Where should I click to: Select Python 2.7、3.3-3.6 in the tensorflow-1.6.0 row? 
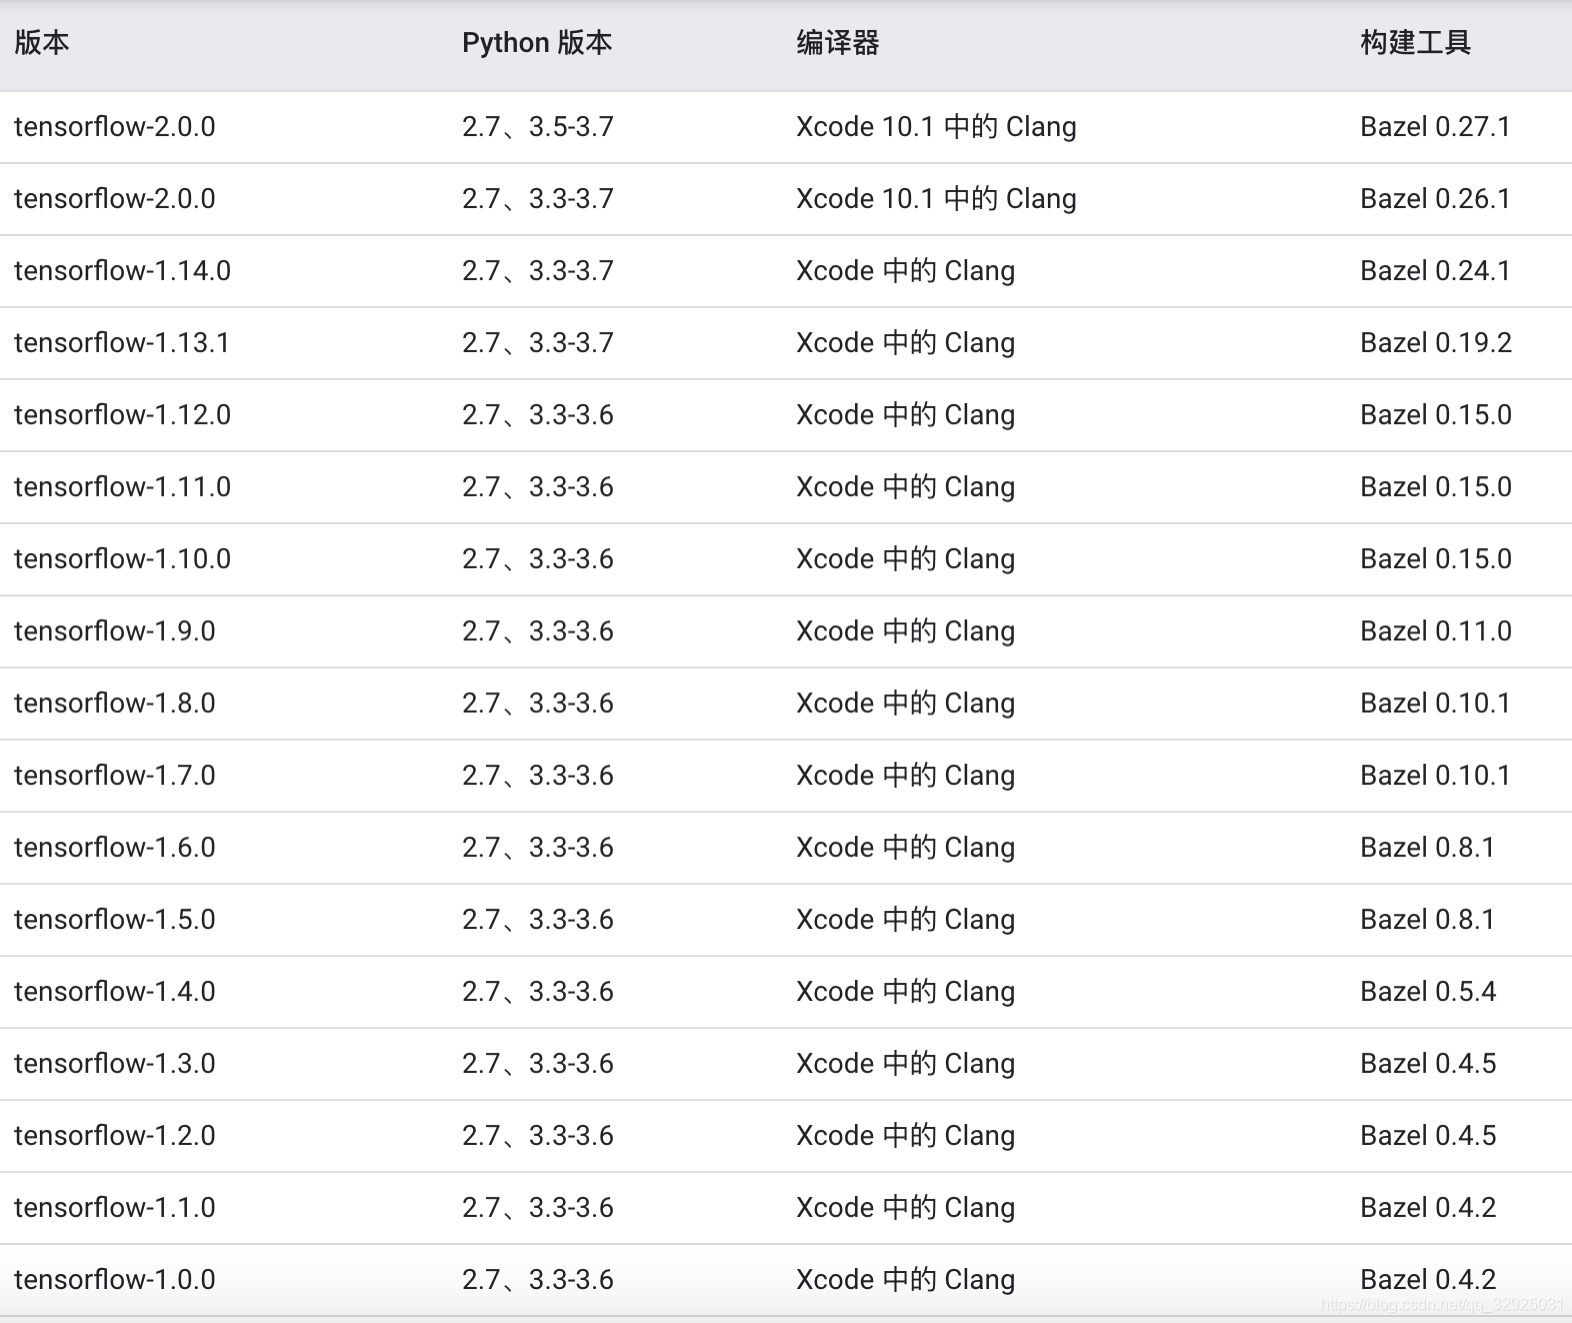click(538, 847)
